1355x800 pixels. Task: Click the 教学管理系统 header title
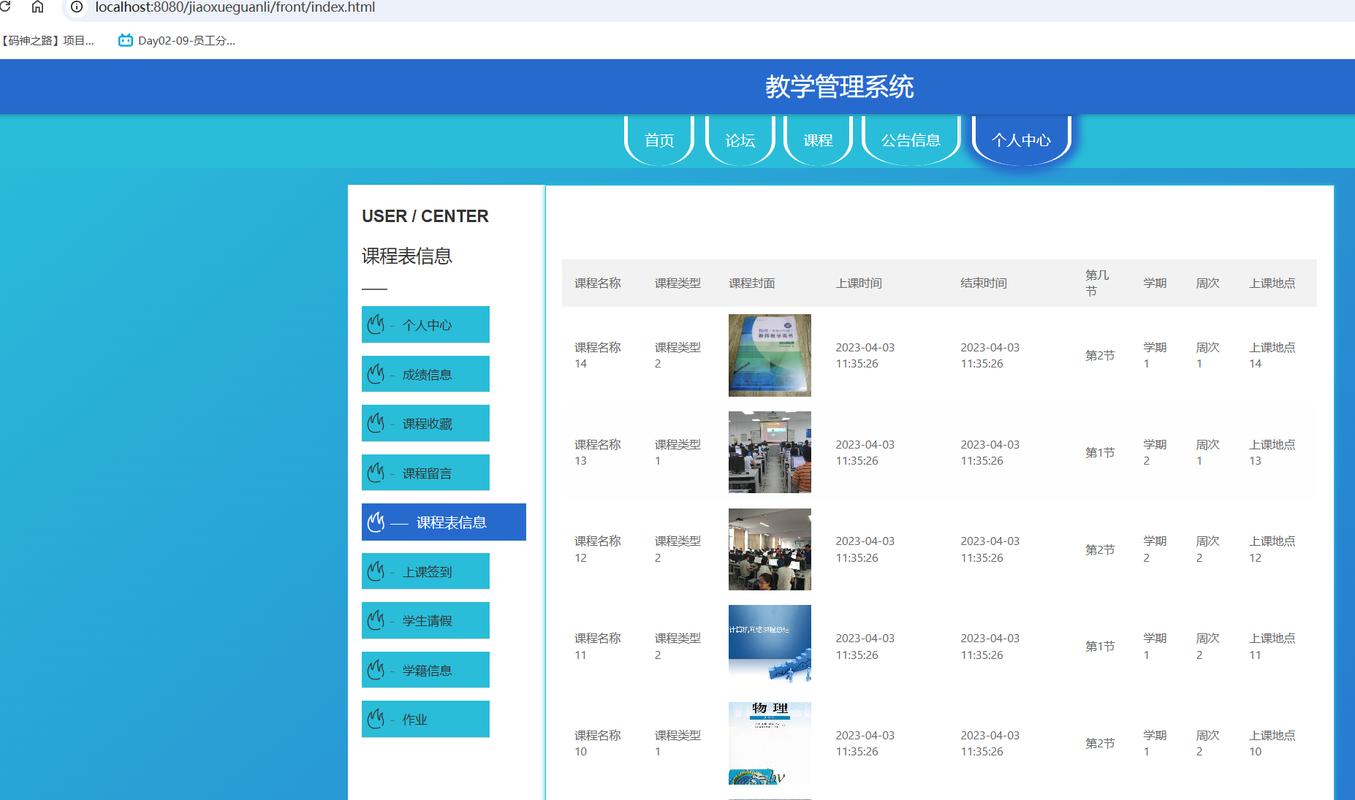click(x=840, y=87)
